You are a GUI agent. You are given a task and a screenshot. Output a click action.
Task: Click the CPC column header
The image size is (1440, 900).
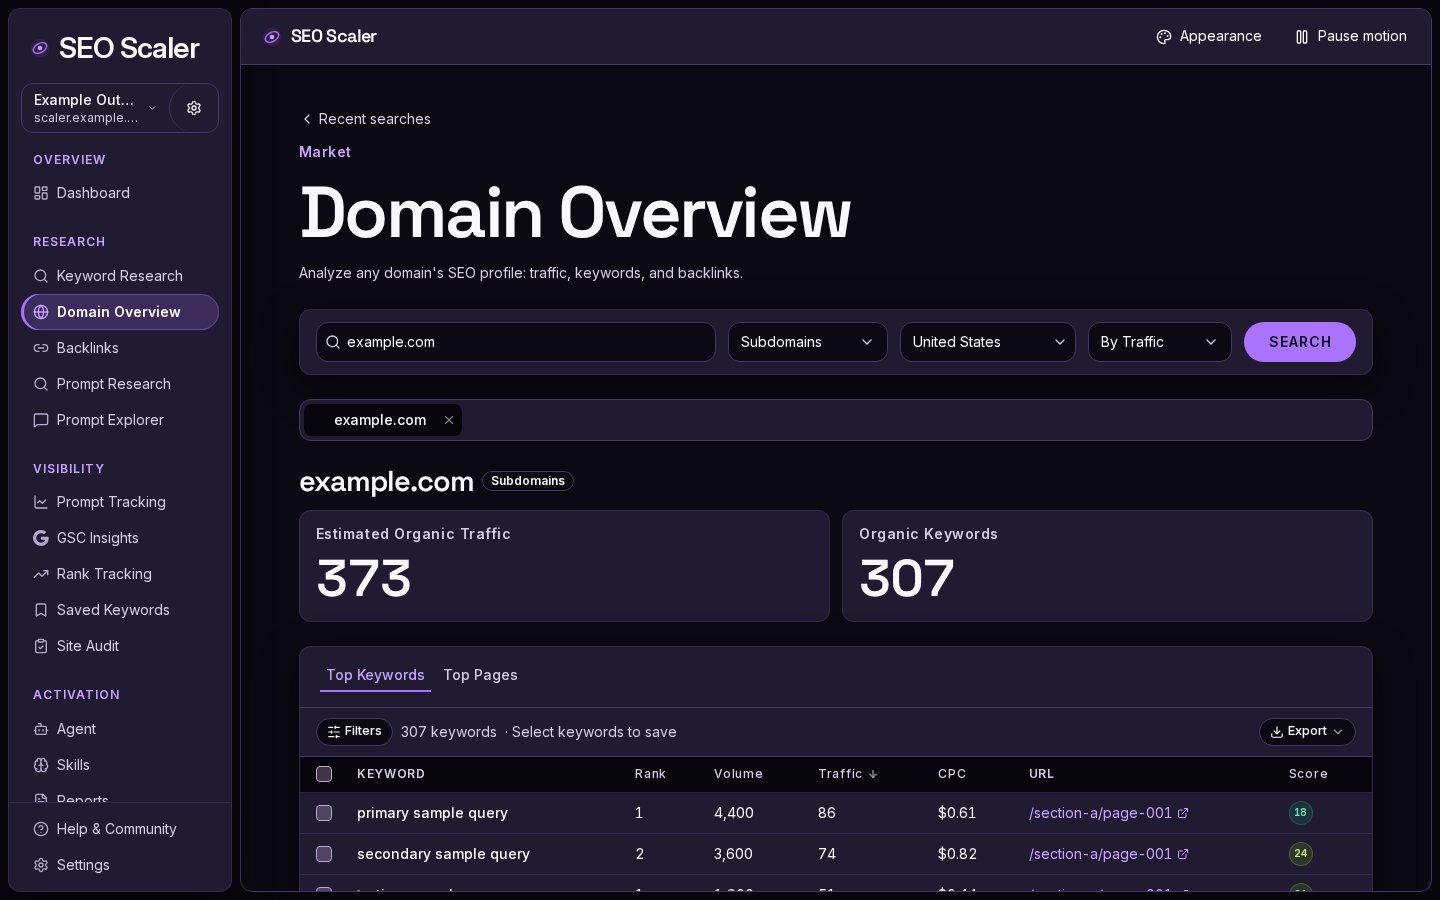tap(952, 774)
